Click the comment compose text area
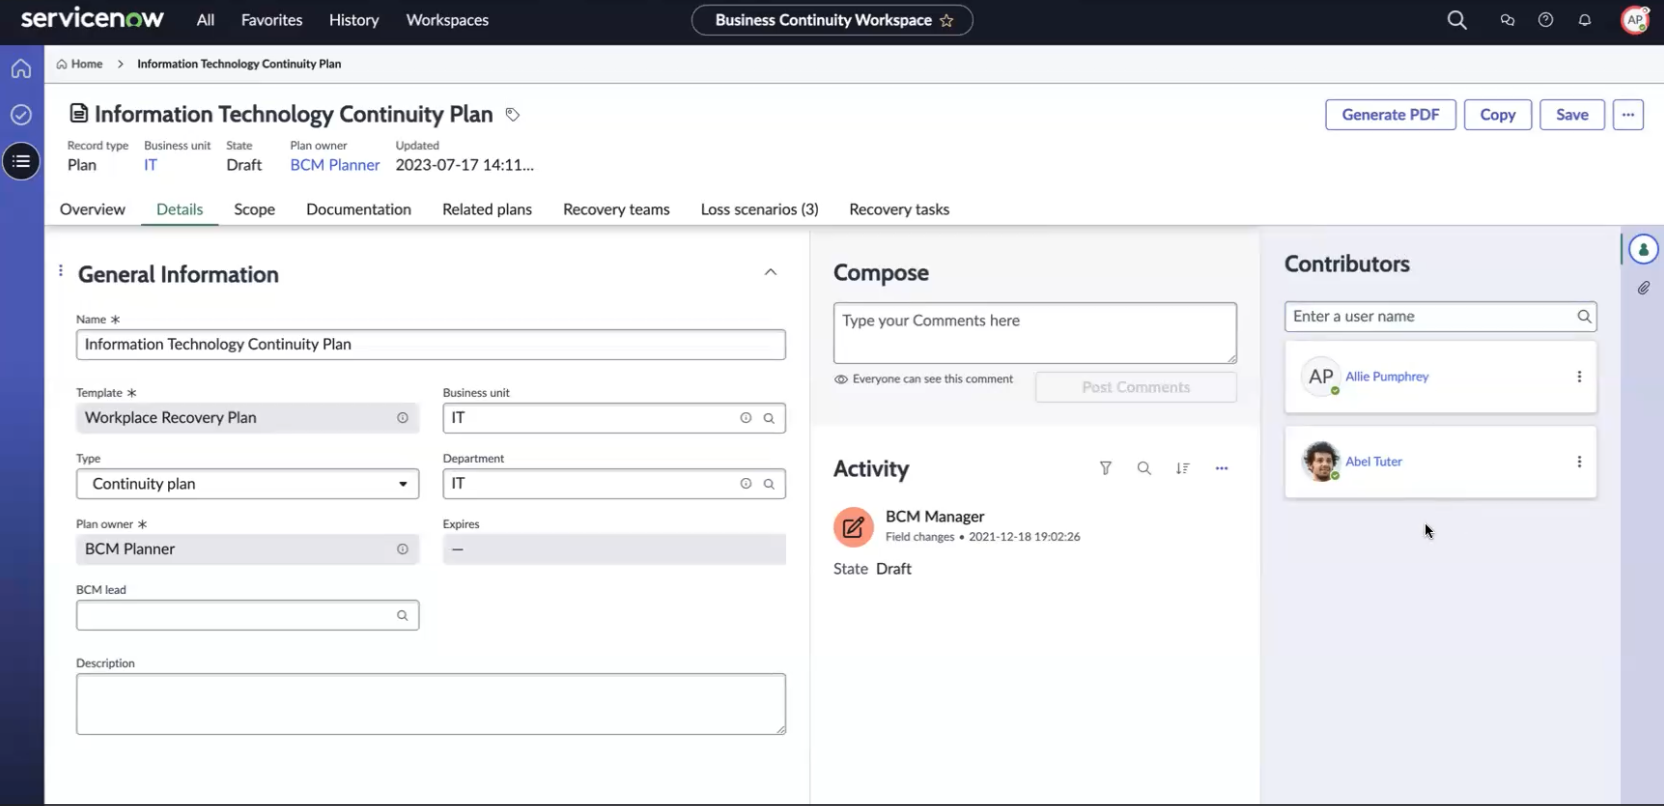The width and height of the screenshot is (1664, 806). (1034, 333)
